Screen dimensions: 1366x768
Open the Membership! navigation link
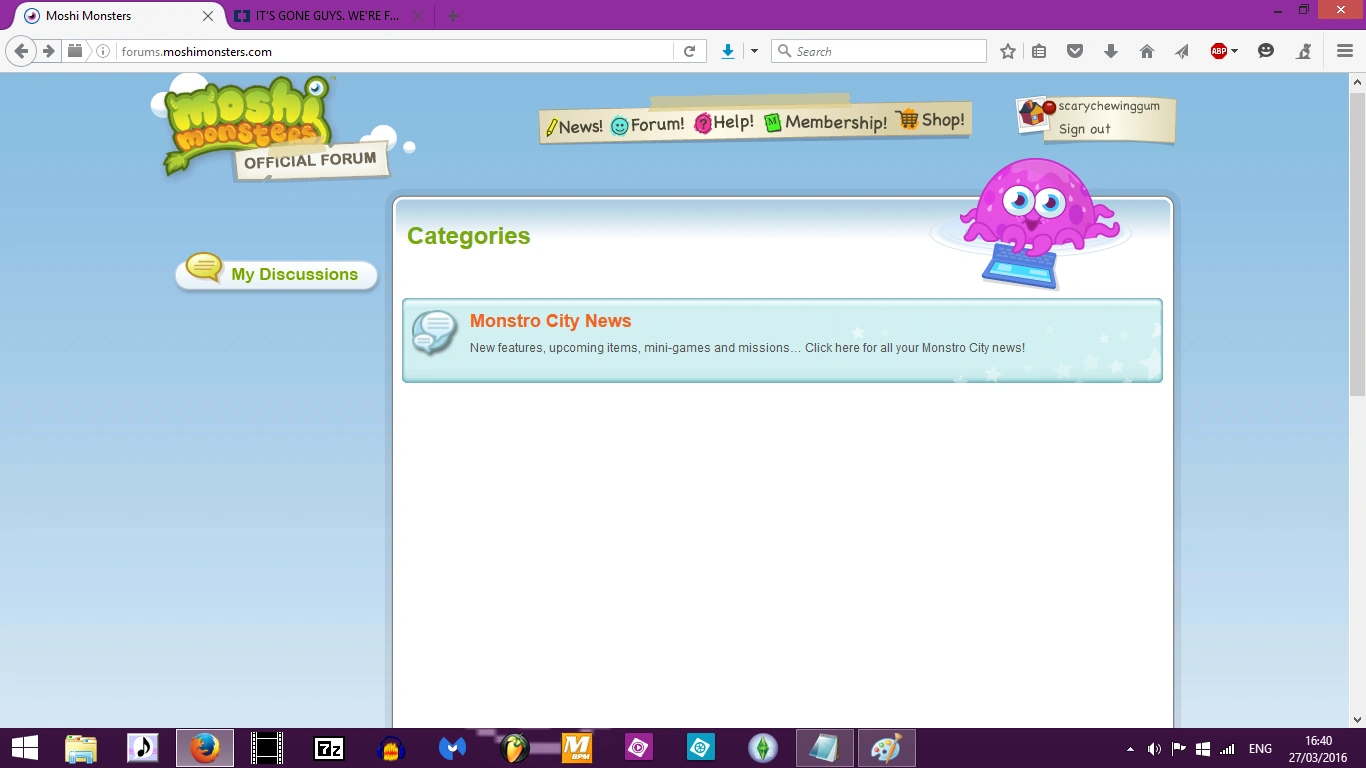click(825, 122)
